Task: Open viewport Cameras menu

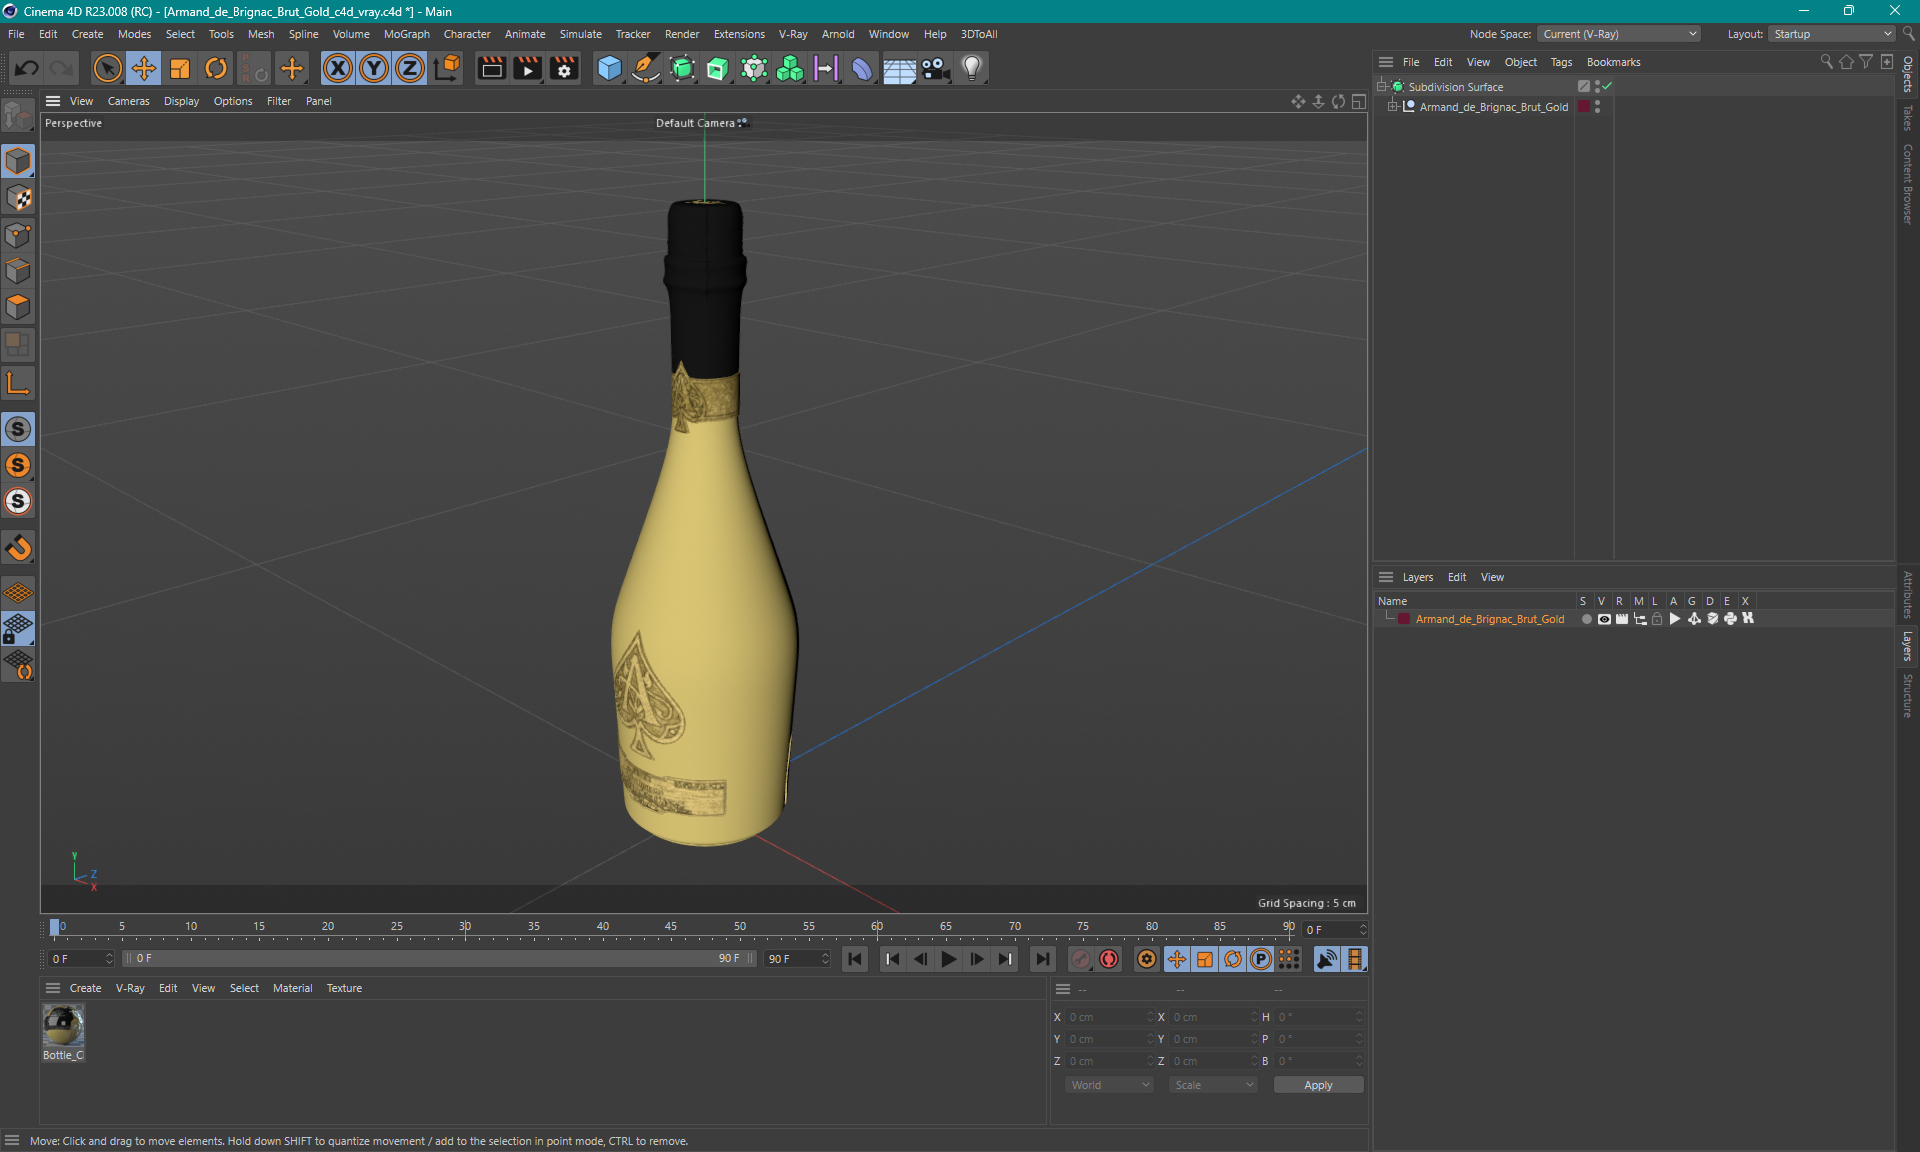Action: click(128, 101)
